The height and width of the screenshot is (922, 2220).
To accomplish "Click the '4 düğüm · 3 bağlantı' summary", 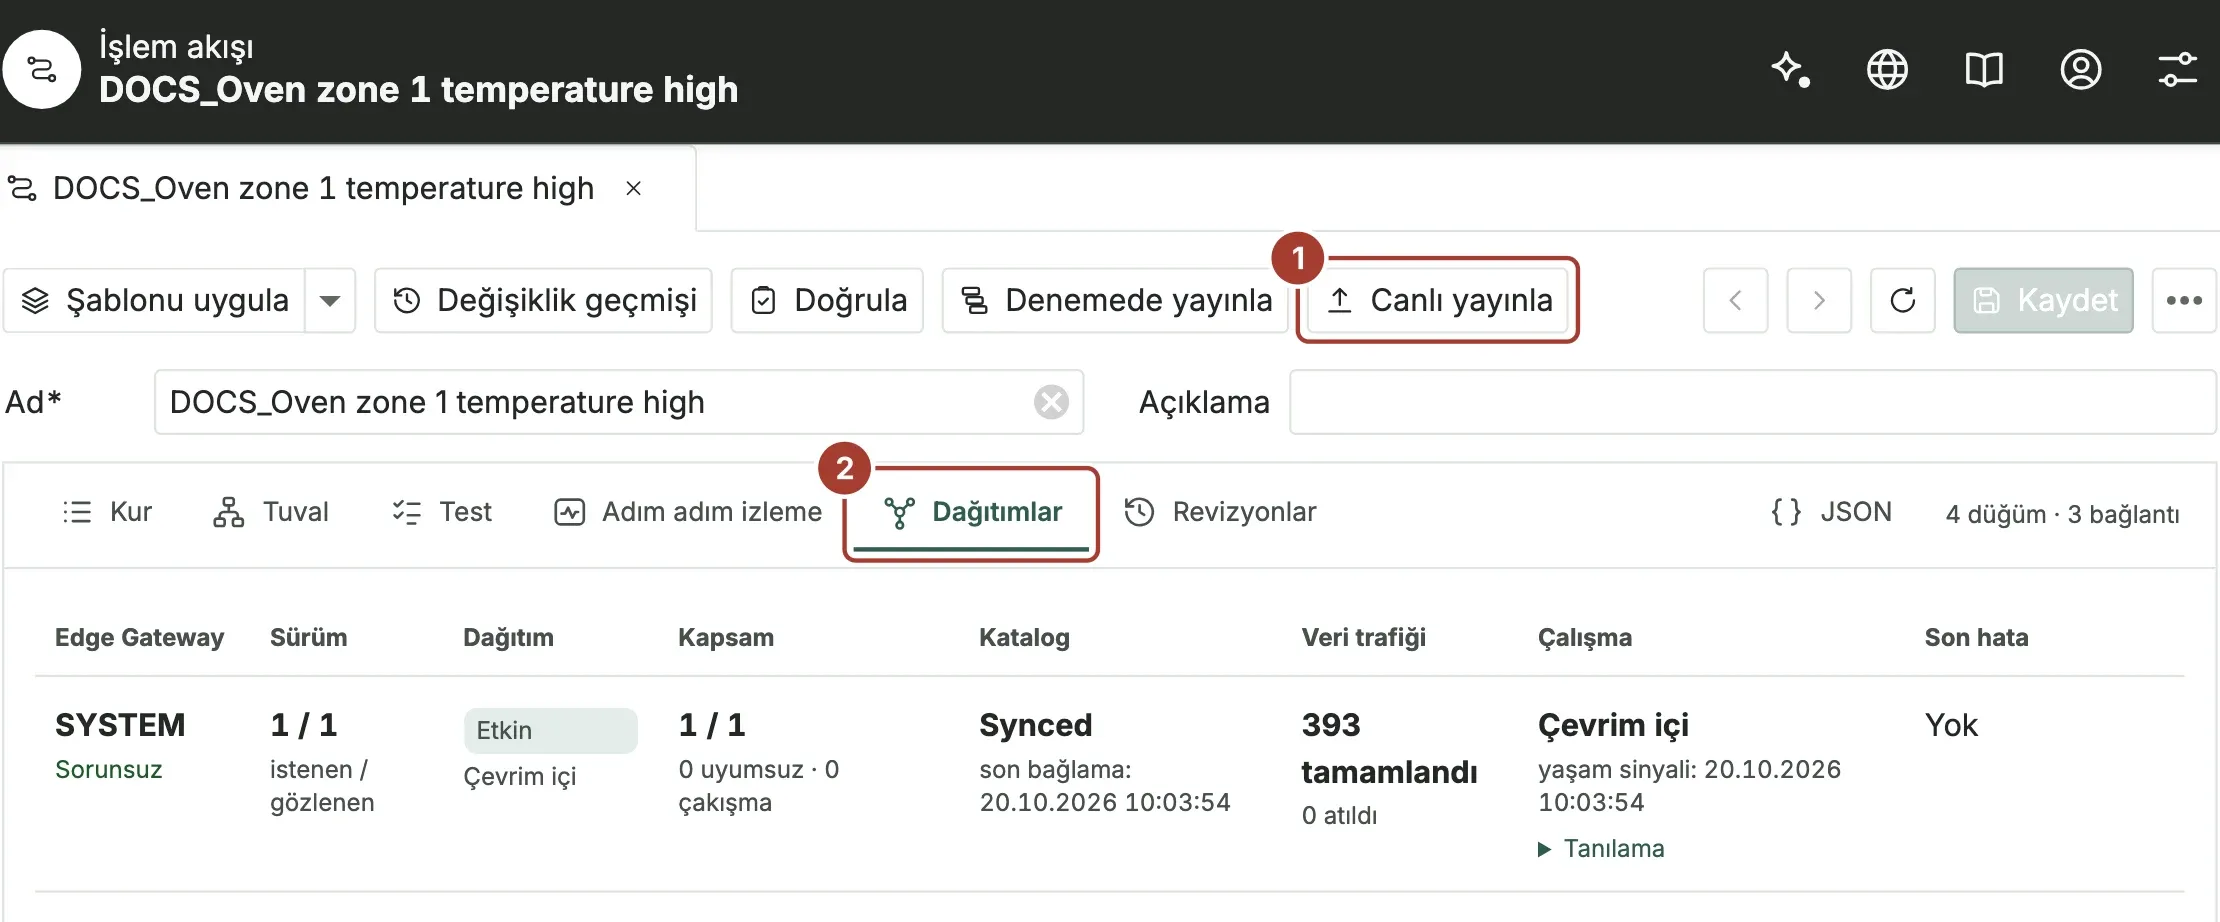I will coord(2063,514).
